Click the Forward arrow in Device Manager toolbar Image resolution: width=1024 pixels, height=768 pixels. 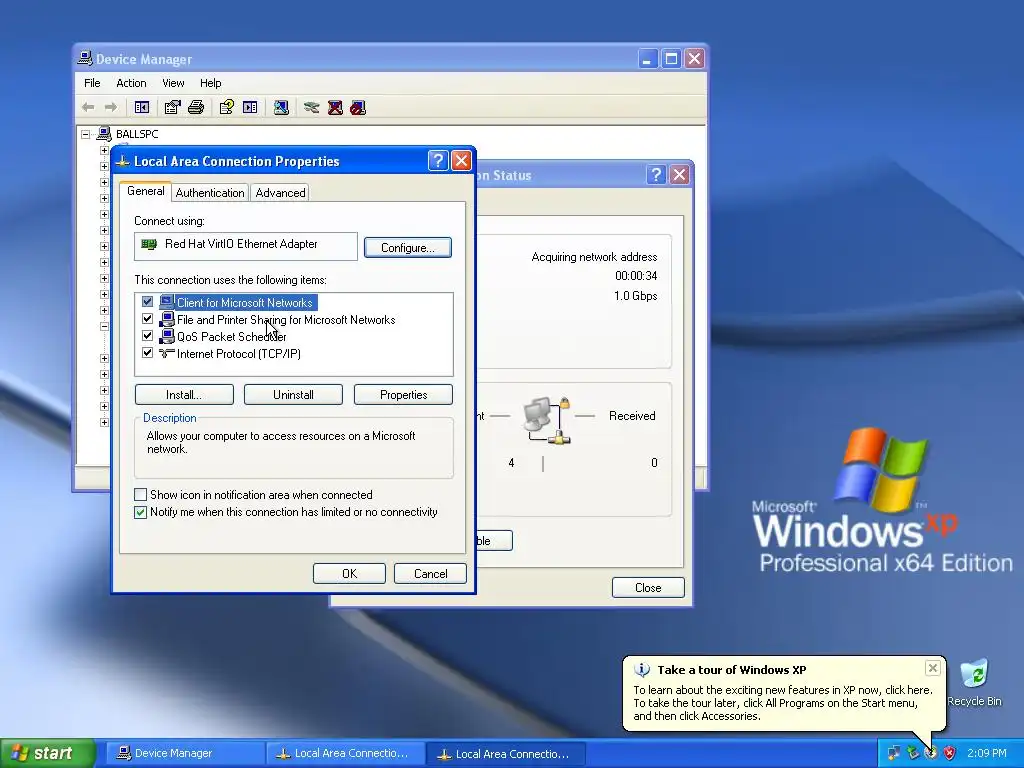click(111, 107)
